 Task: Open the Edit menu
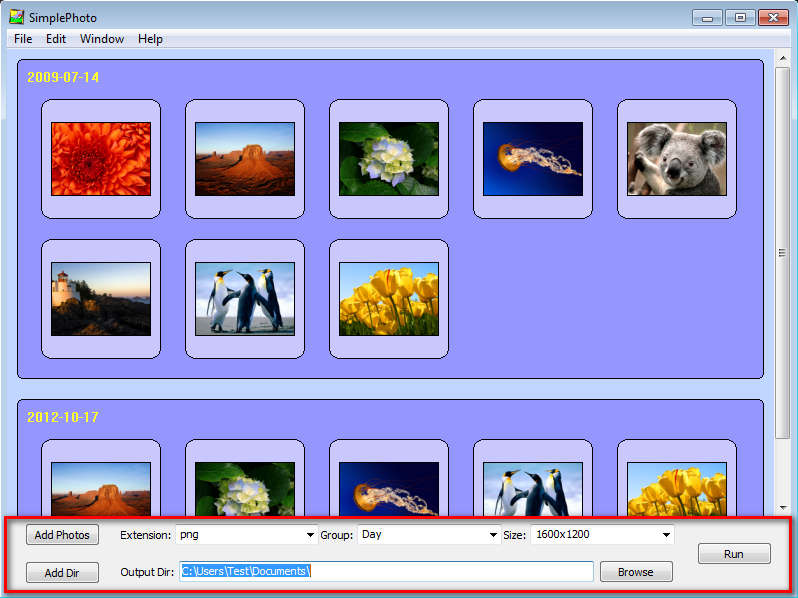click(56, 39)
